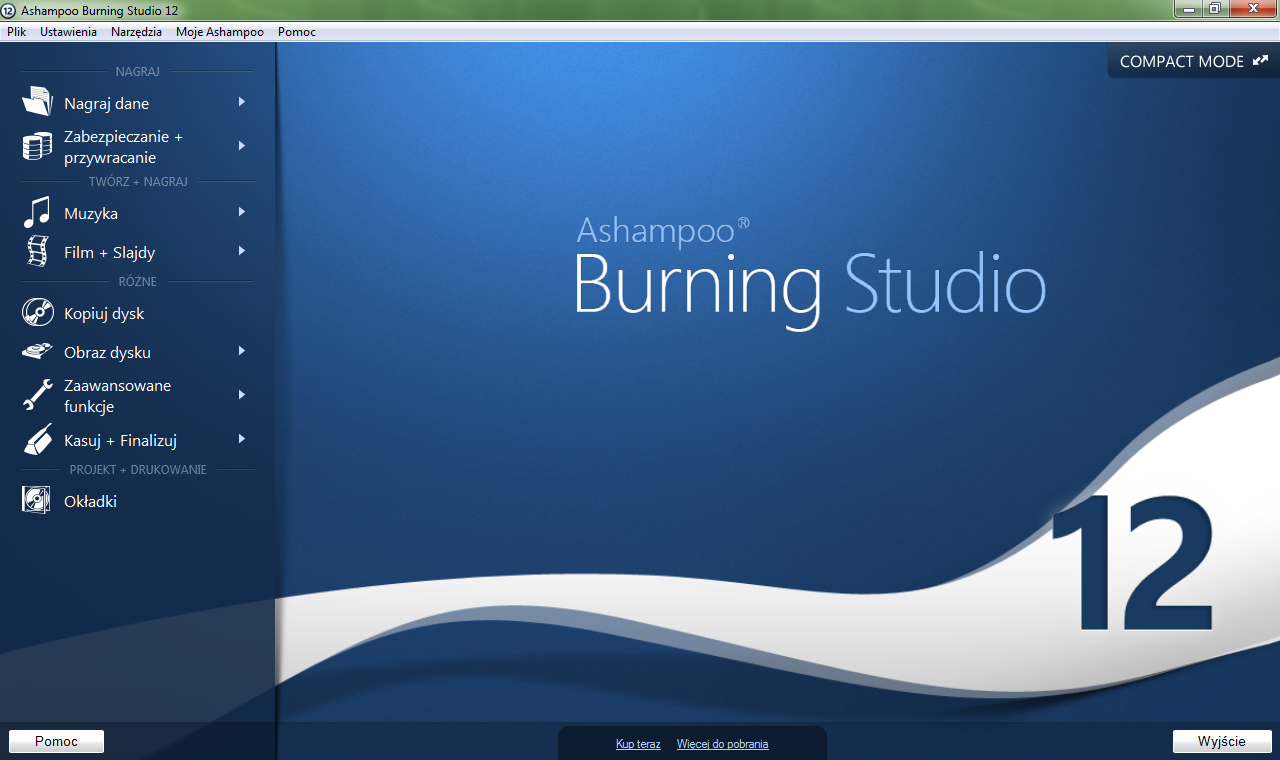1280x760 pixels.
Task: Click the Zabezpieczanie + przywracanie database icon
Action: (37, 146)
